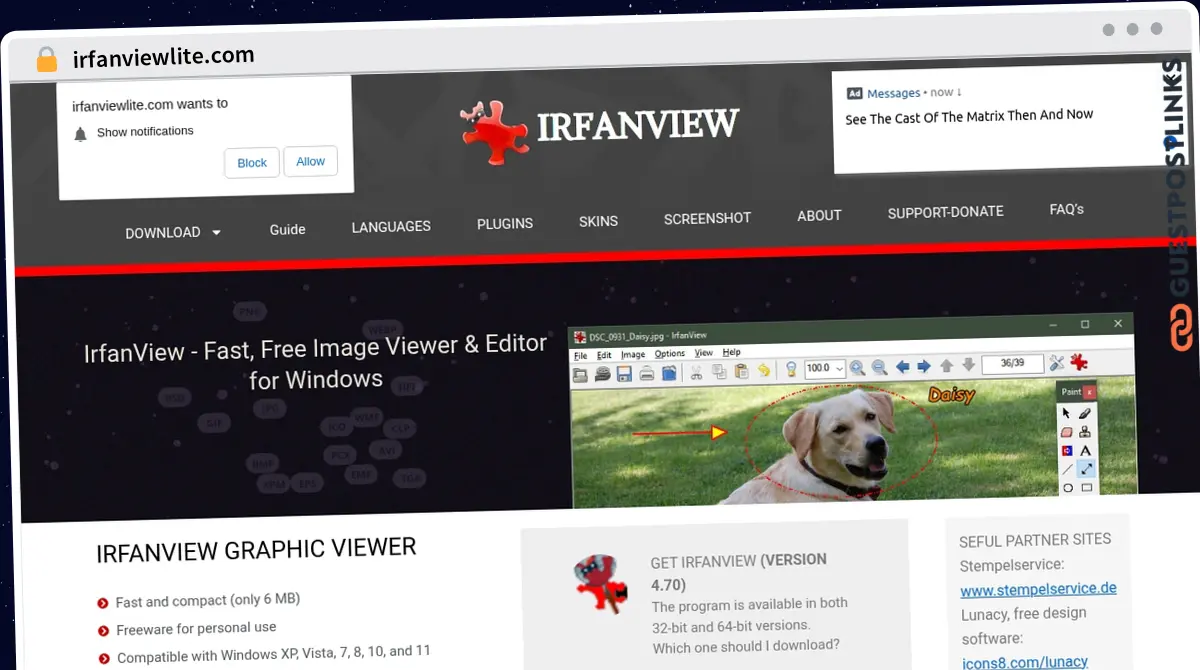Visit the www.stempelservice.de link
This screenshot has width=1200, height=670.
click(1038, 589)
